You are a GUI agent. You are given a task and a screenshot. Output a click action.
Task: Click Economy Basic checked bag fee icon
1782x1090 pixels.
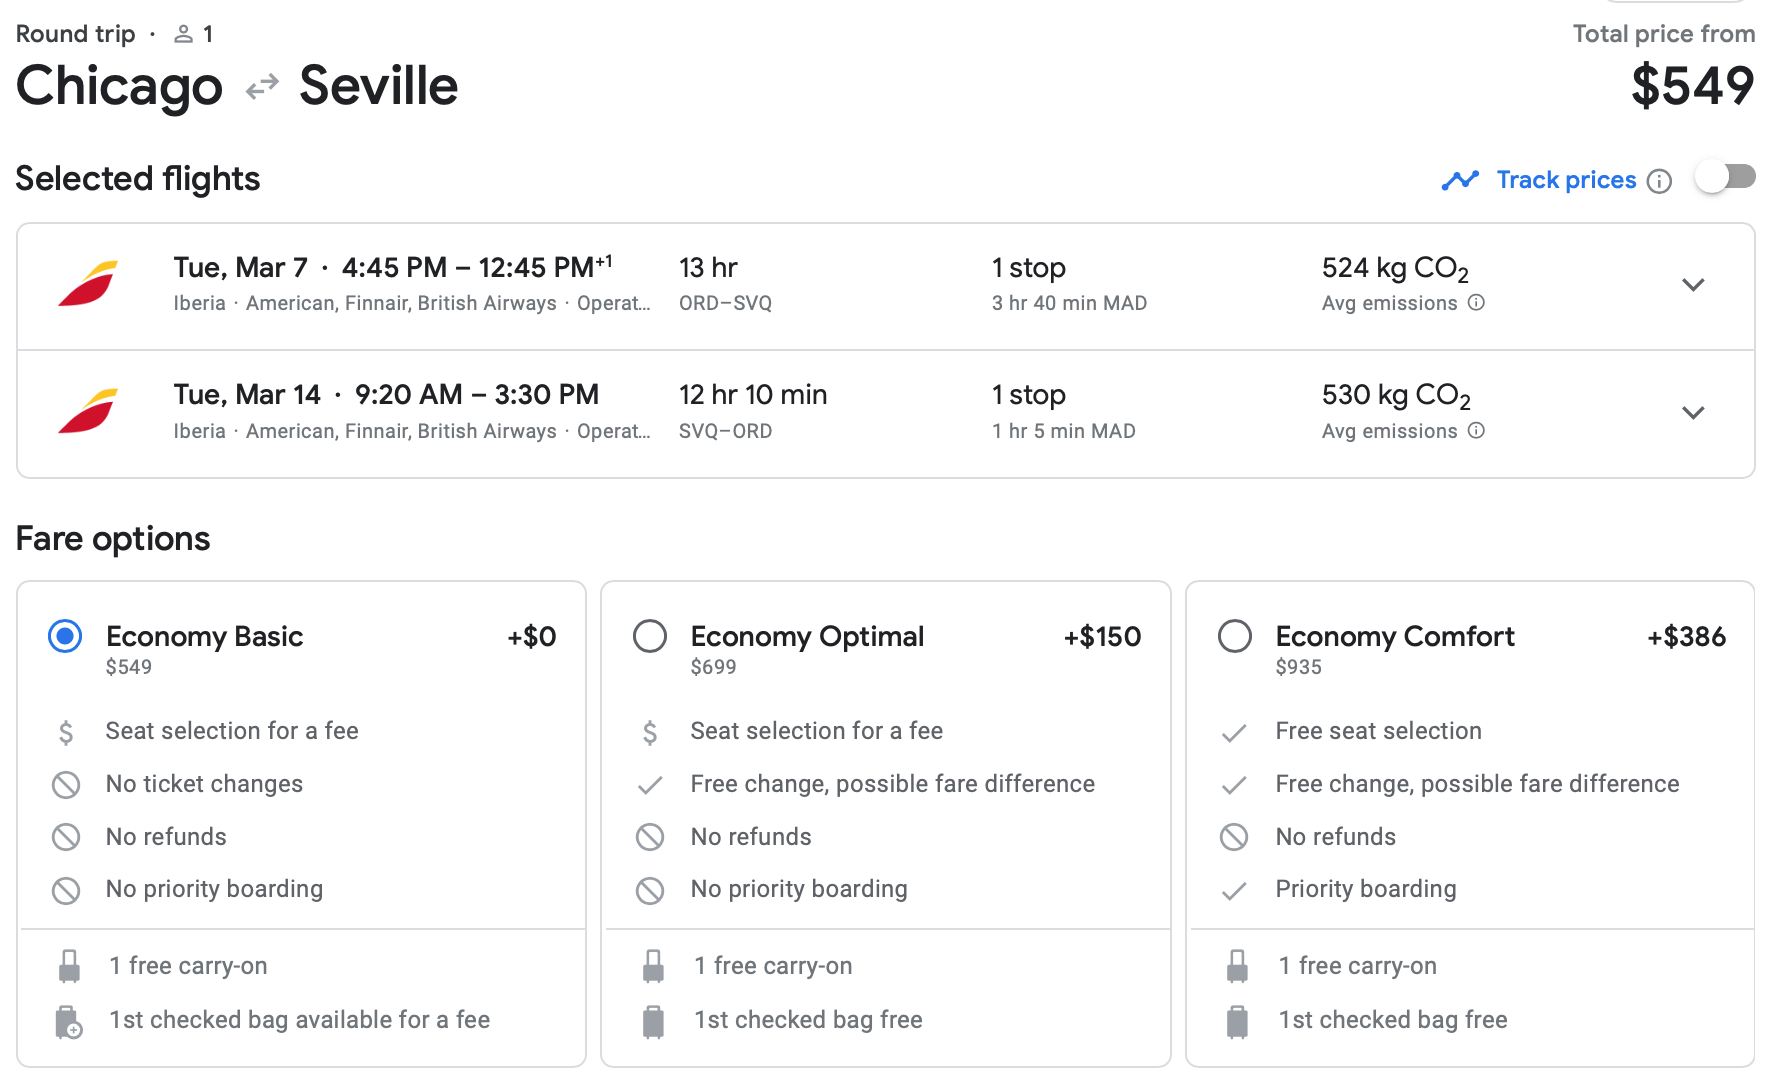click(x=68, y=1022)
